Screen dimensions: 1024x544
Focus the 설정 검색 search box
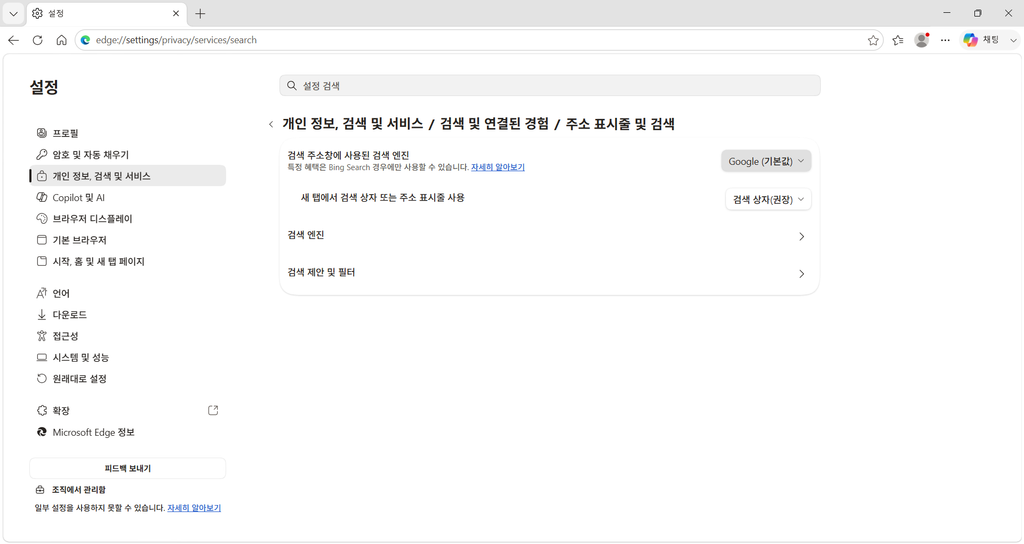tap(550, 86)
